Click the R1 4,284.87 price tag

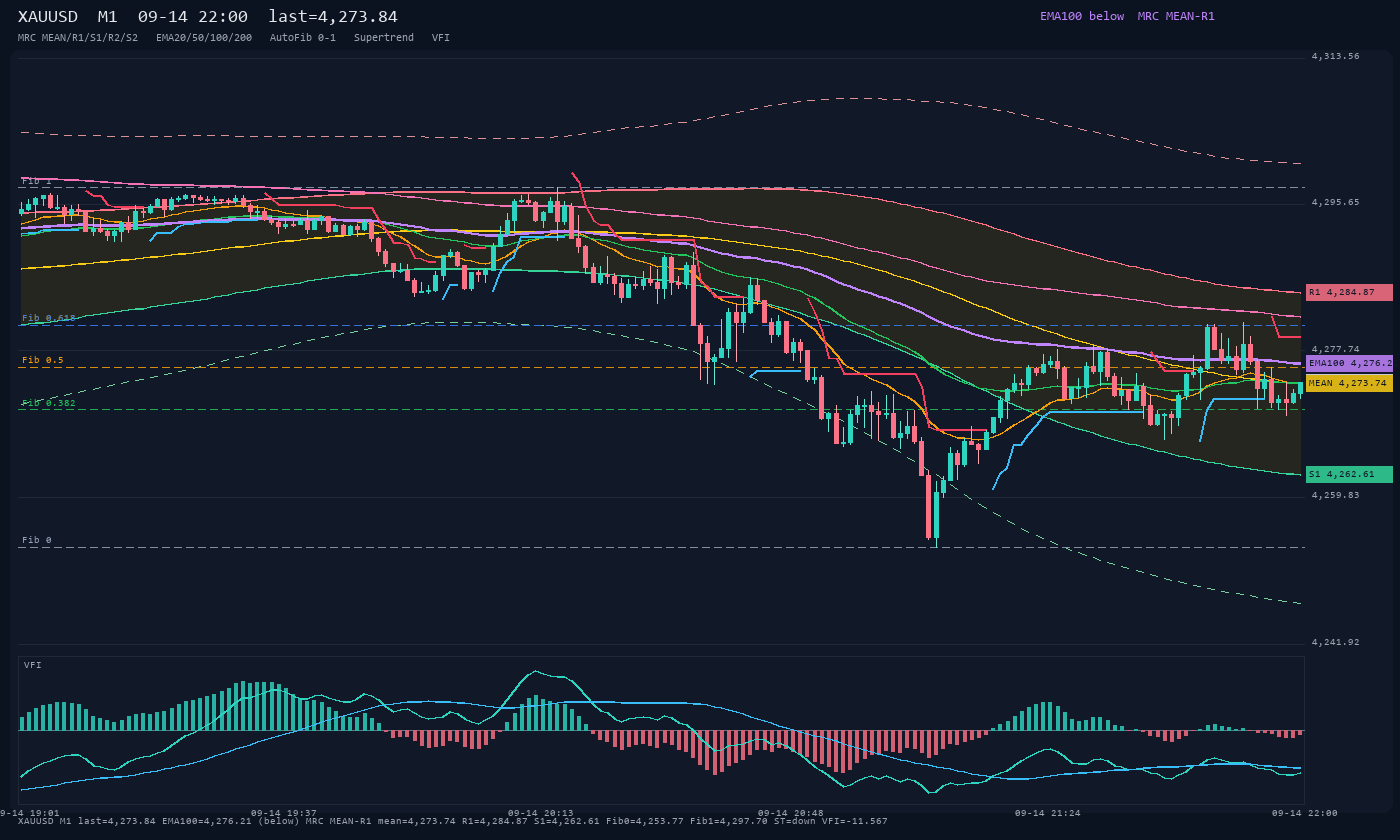1349,292
